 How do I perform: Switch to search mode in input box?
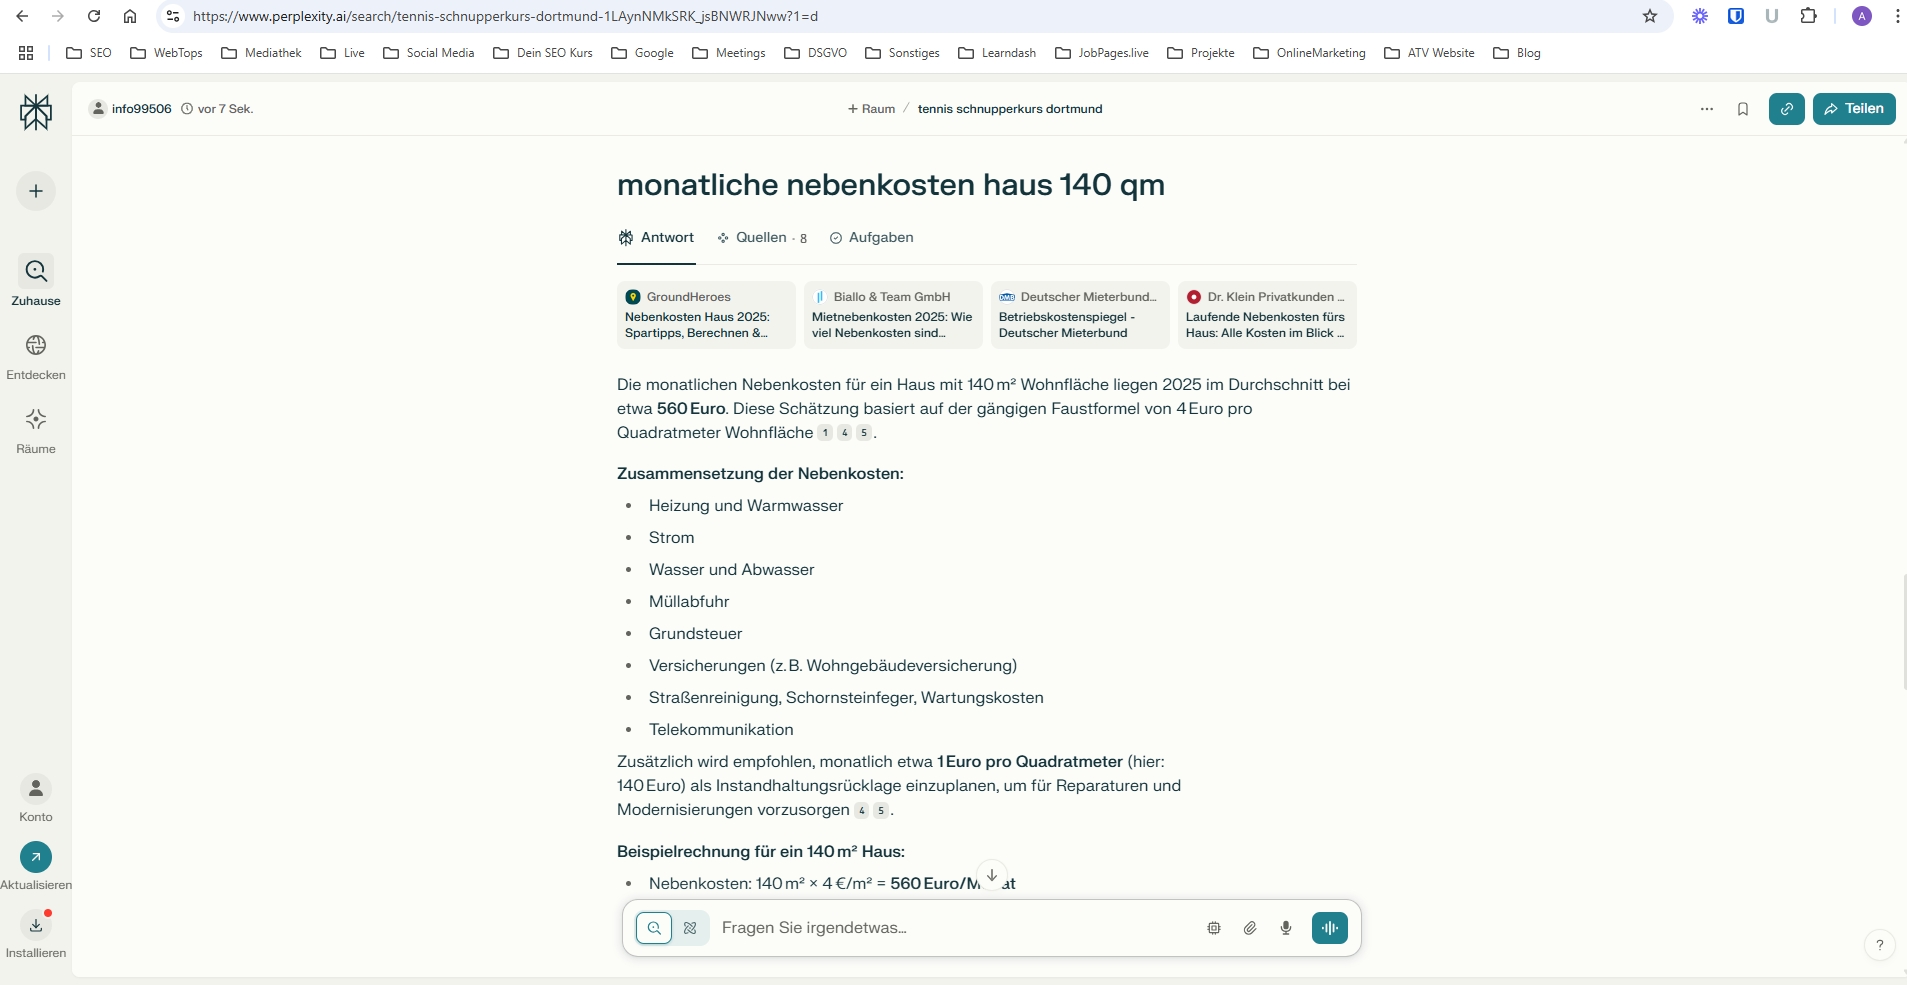coord(654,928)
